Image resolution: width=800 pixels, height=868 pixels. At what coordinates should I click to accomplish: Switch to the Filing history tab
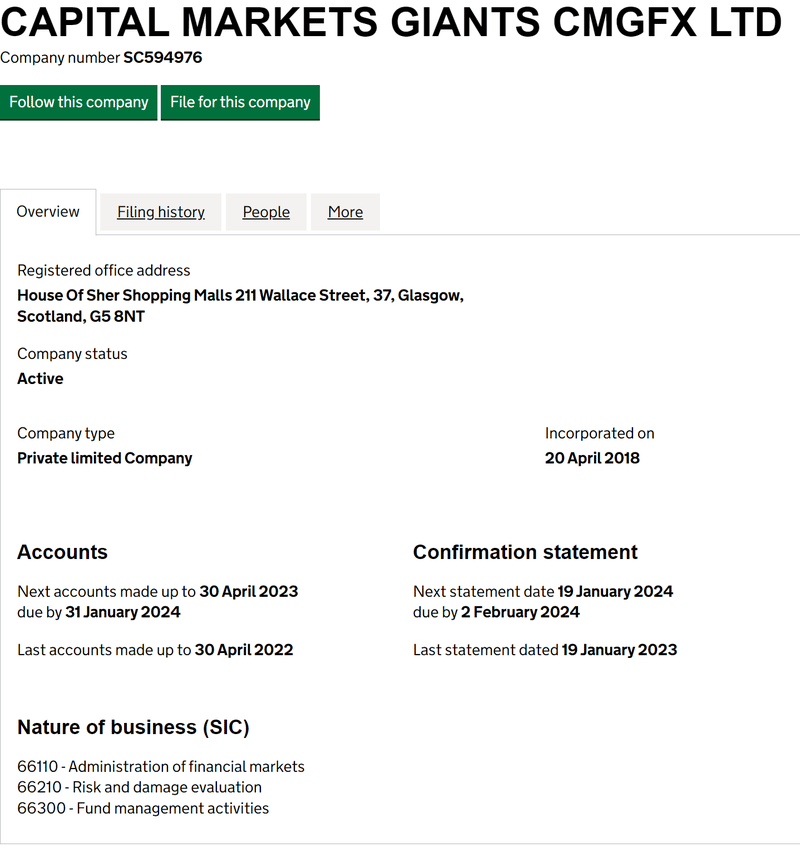(160, 212)
